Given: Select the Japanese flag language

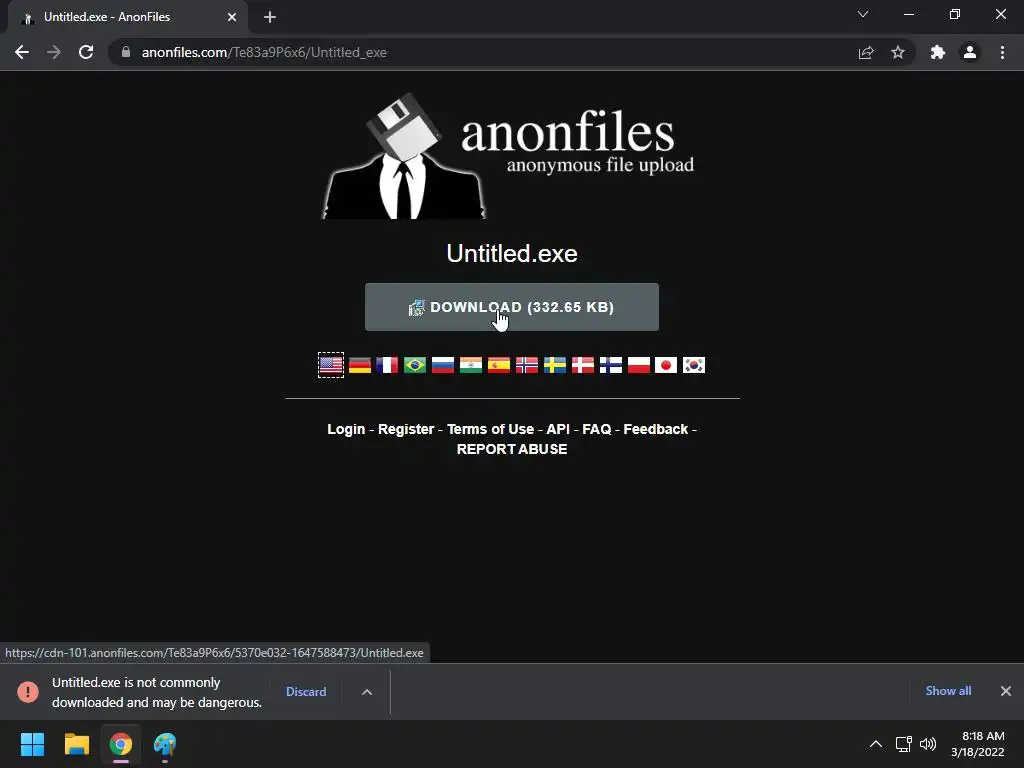Looking at the screenshot, I should pos(666,365).
